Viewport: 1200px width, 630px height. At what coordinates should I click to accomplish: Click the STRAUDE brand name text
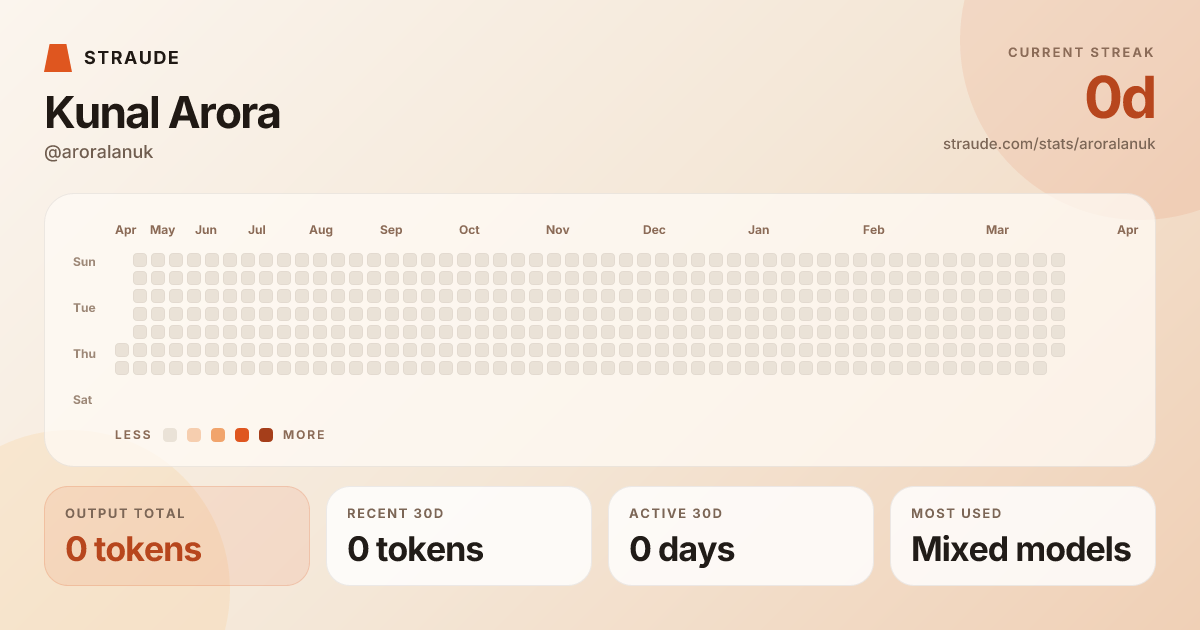click(132, 58)
